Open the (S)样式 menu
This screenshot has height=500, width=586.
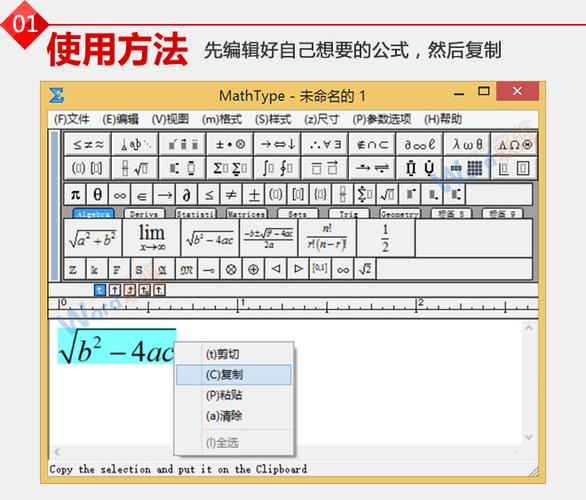point(273,119)
